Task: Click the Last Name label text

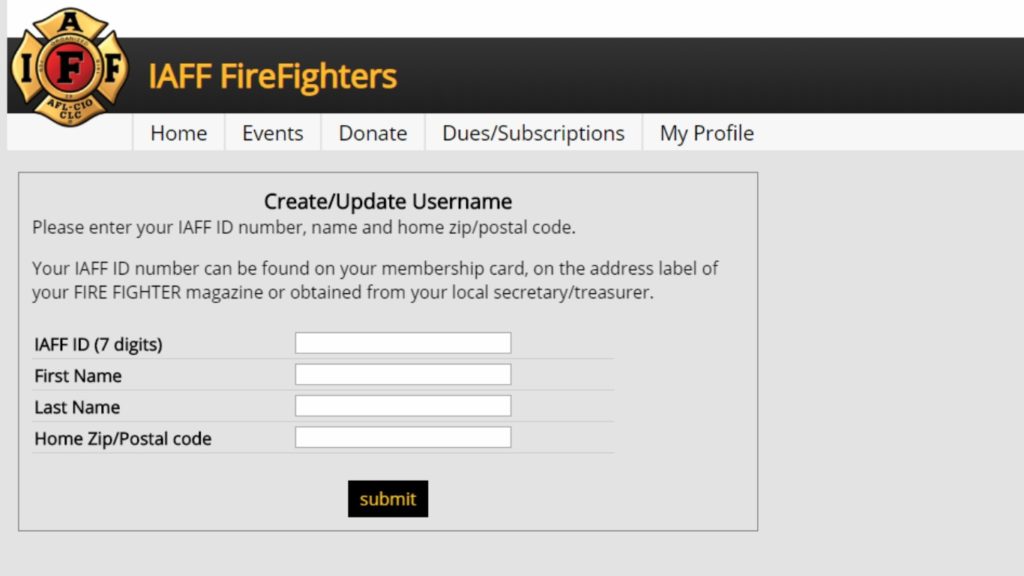Action: click(77, 407)
